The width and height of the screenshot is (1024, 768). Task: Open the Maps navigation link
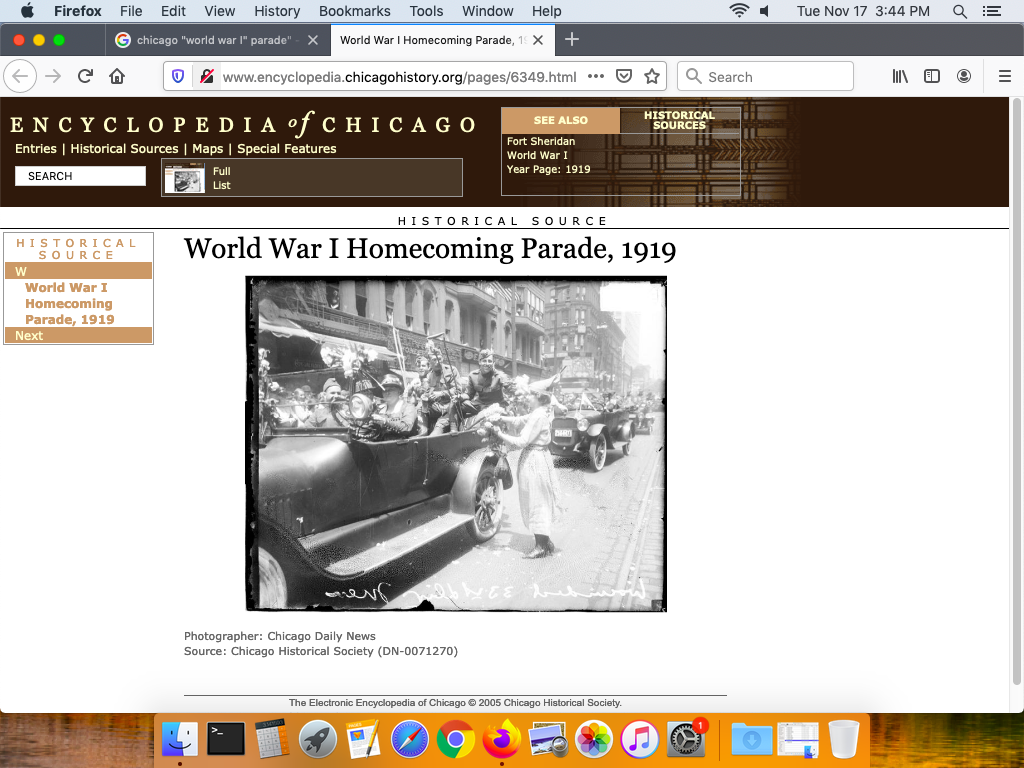click(208, 149)
